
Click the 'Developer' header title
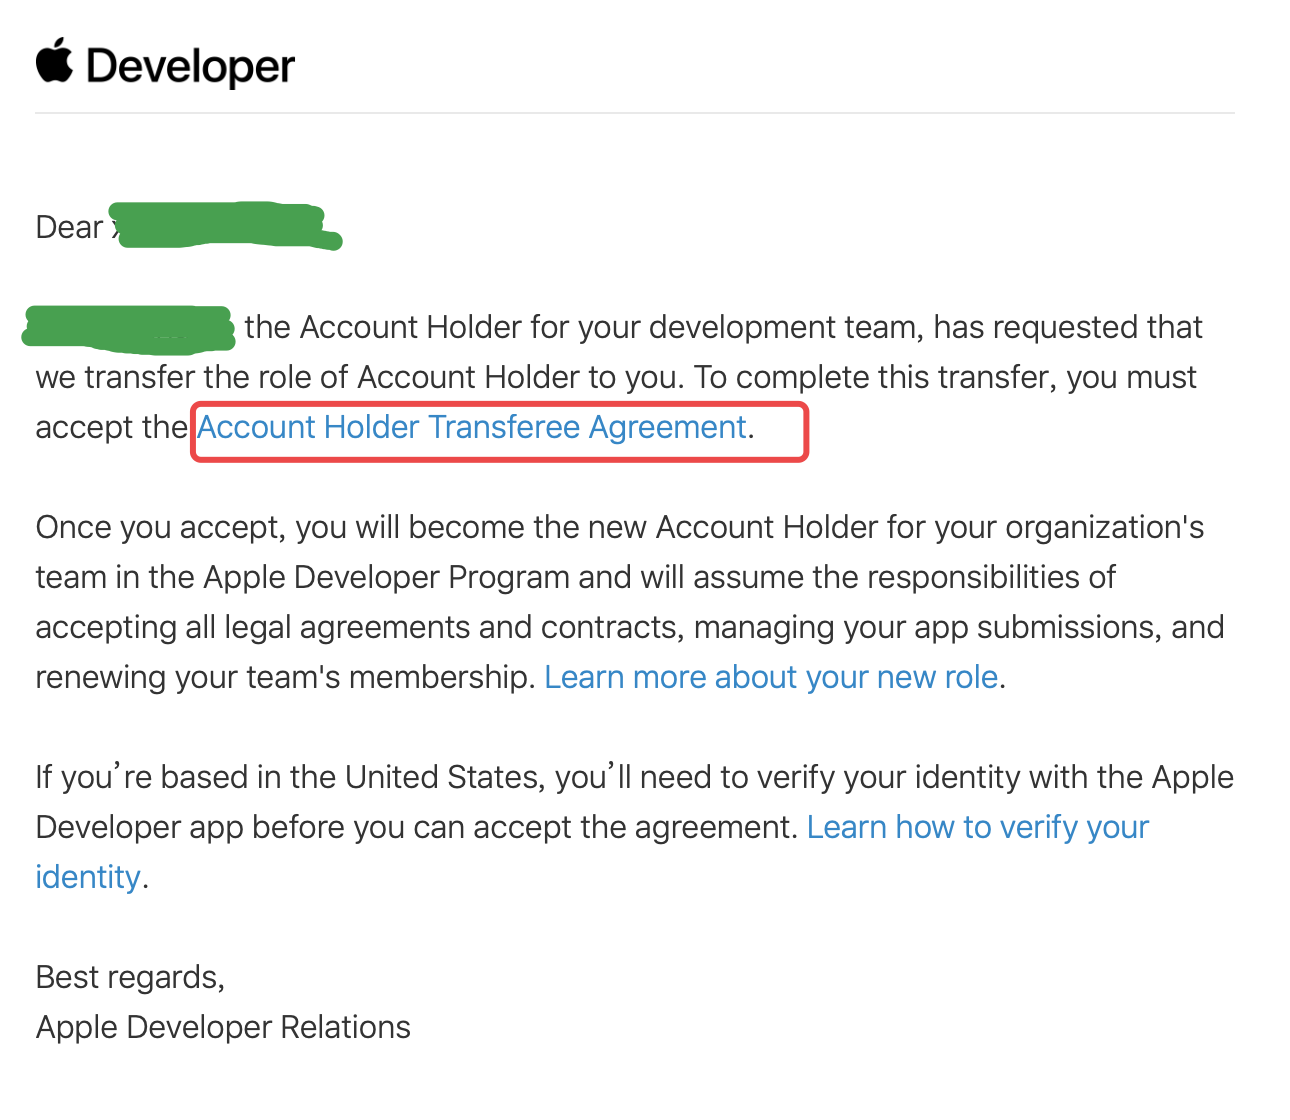190,67
